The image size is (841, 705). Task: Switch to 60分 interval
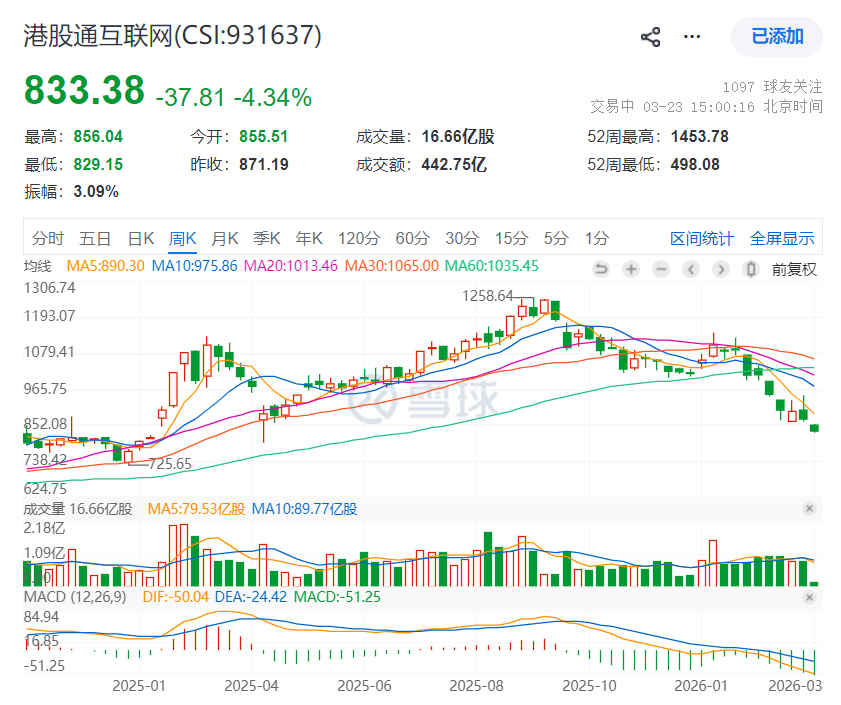(x=412, y=238)
